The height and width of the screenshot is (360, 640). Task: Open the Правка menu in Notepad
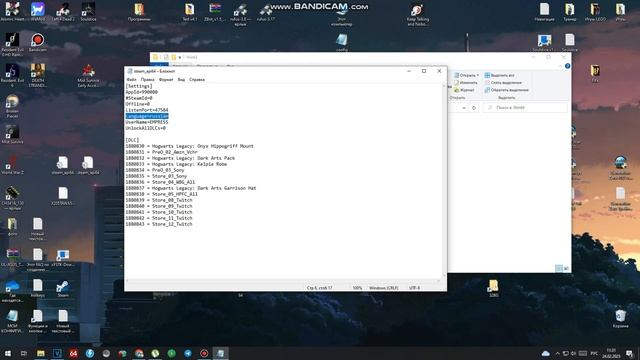[147, 80]
